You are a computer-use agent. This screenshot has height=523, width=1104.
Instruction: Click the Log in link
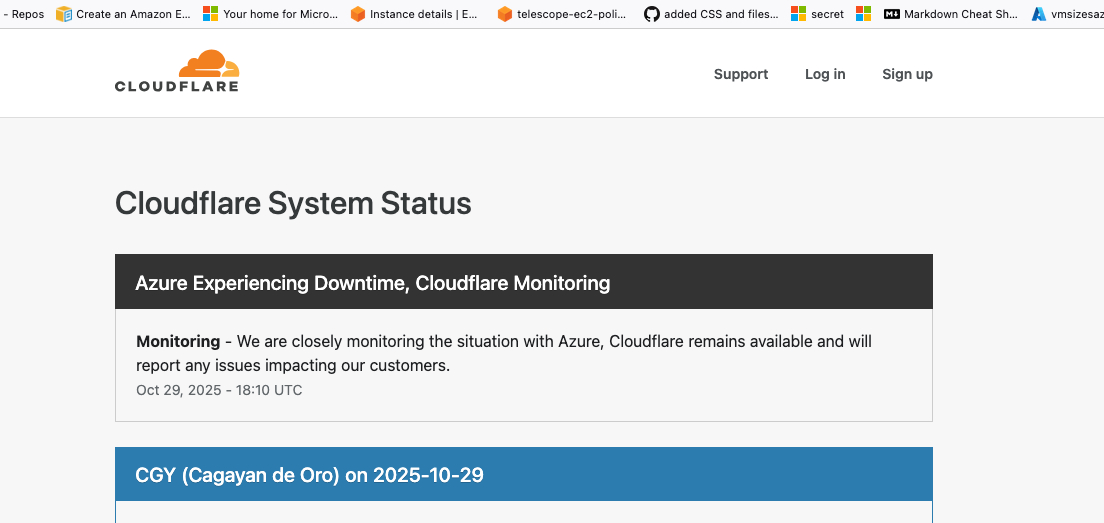click(x=825, y=74)
